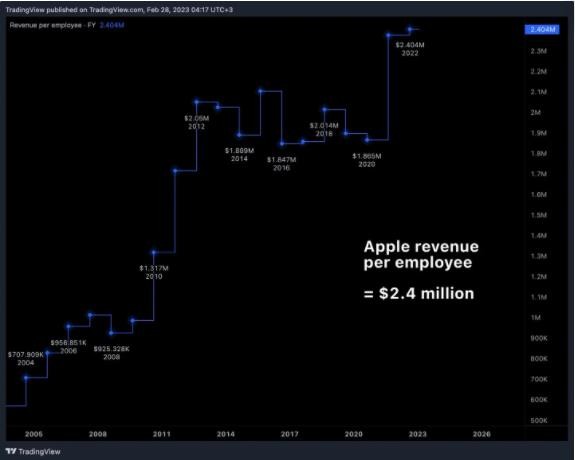Viewport: 575px width, 460px height.
Task: Click the 2.404M price label badge
Action: coord(542,30)
